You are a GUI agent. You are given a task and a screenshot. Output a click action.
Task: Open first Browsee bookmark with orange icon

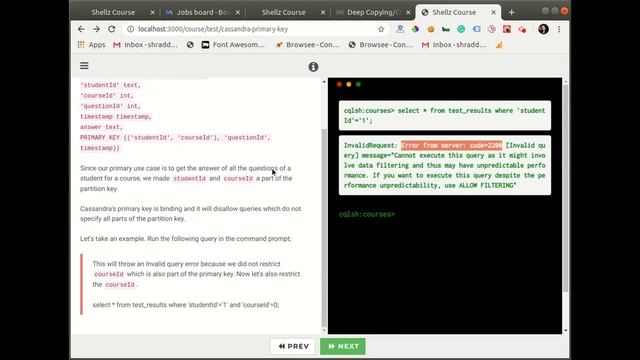[308, 44]
